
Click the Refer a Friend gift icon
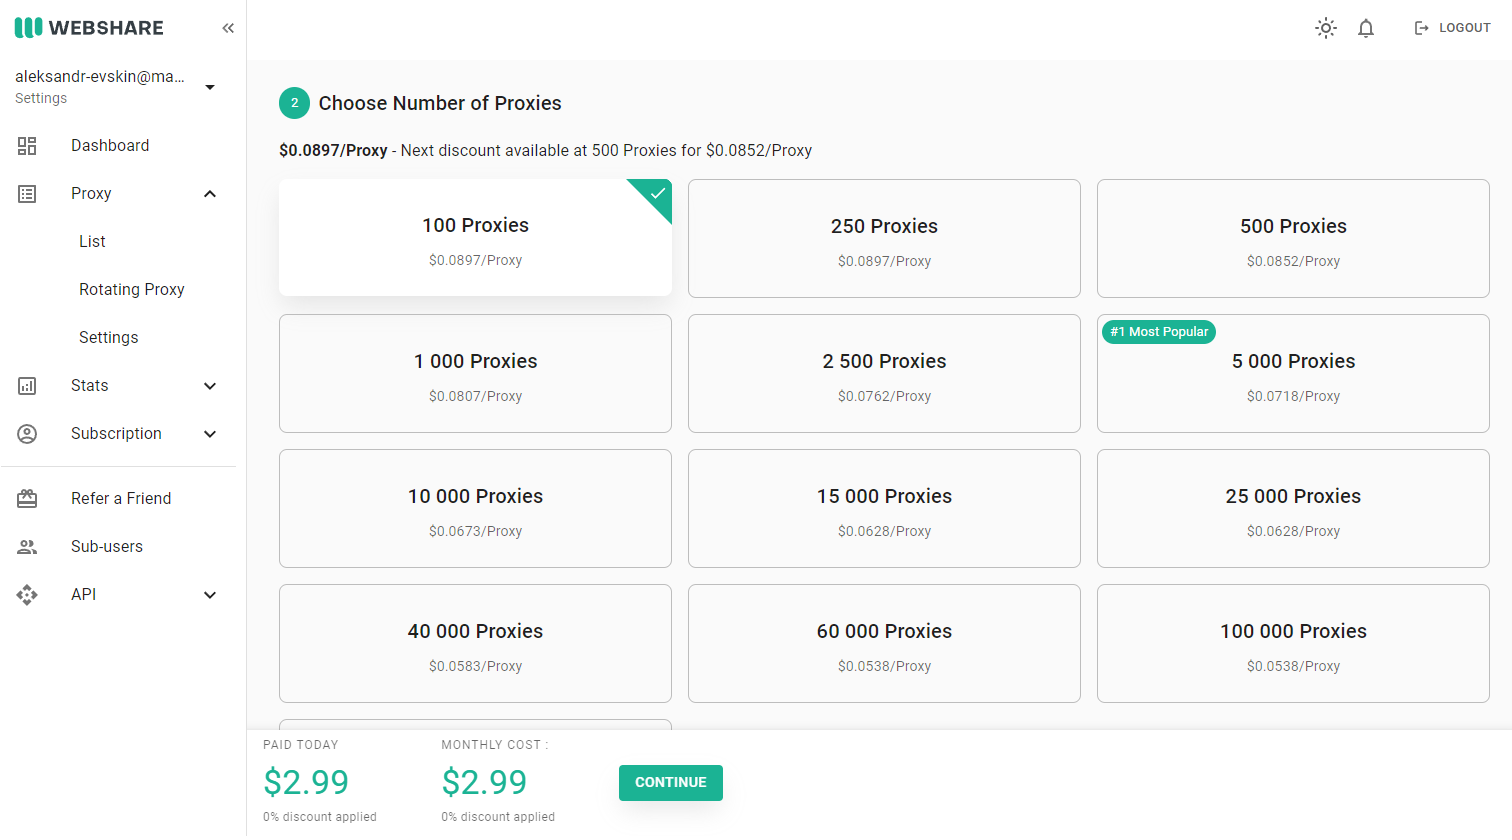[27, 498]
